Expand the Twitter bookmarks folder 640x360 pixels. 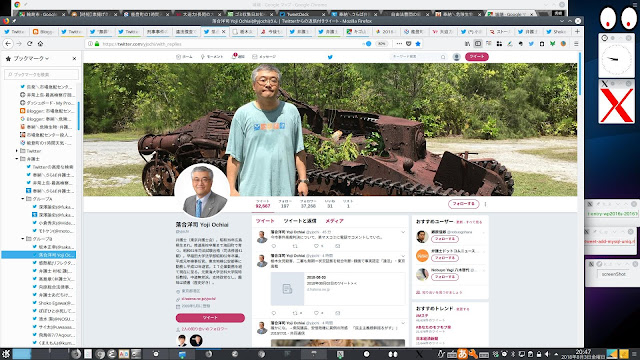tap(17, 151)
